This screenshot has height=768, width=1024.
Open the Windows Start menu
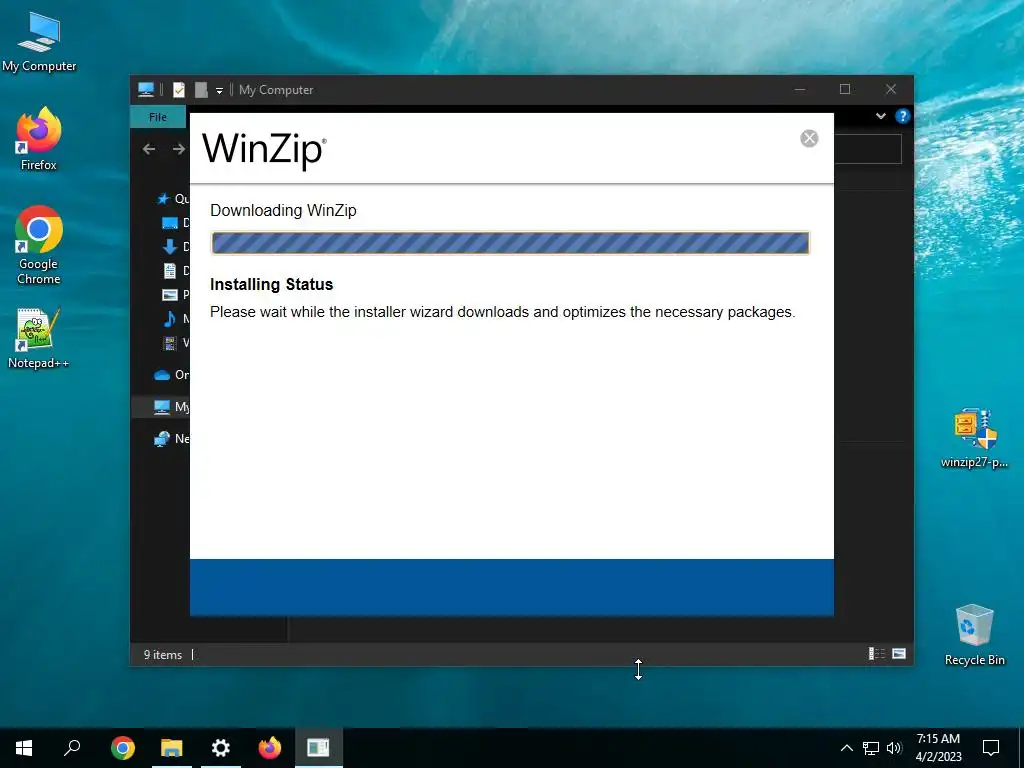click(24, 748)
